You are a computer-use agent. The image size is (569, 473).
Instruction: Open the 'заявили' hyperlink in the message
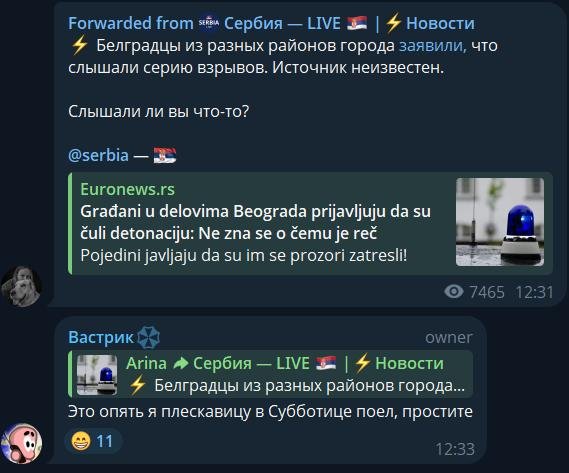[x=433, y=46]
